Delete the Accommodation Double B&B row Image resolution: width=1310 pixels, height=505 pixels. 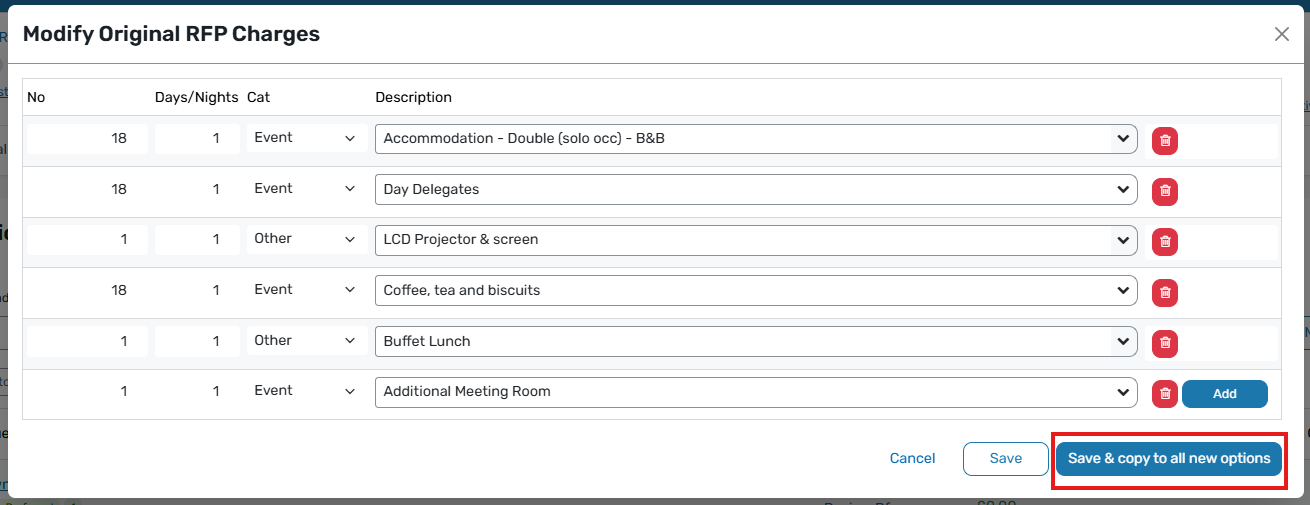tap(1164, 141)
